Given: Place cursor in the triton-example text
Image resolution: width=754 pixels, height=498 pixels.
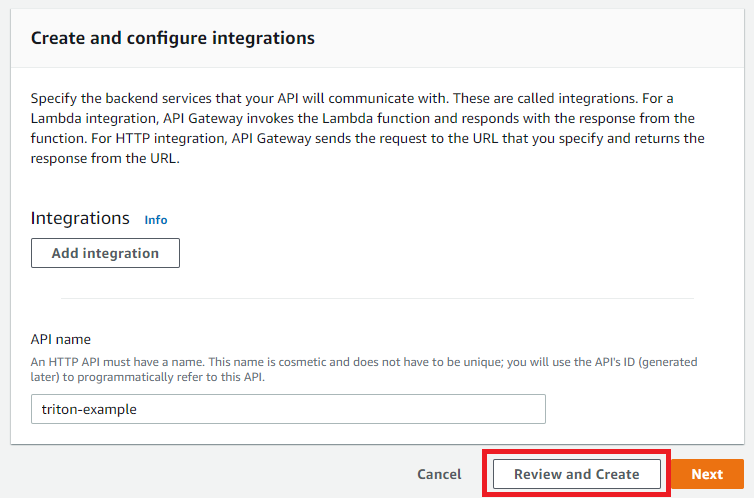Looking at the screenshot, I should pyautogui.click(x=89, y=410).
